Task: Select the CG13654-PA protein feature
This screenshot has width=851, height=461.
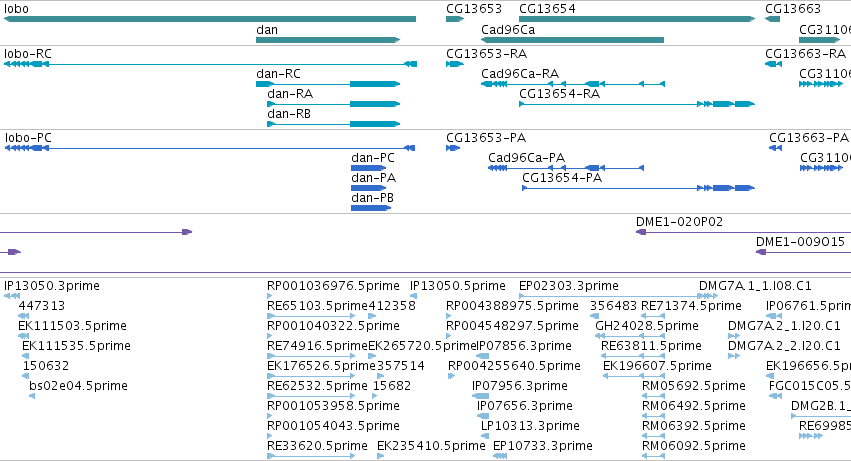Action: pyautogui.click(x=638, y=188)
